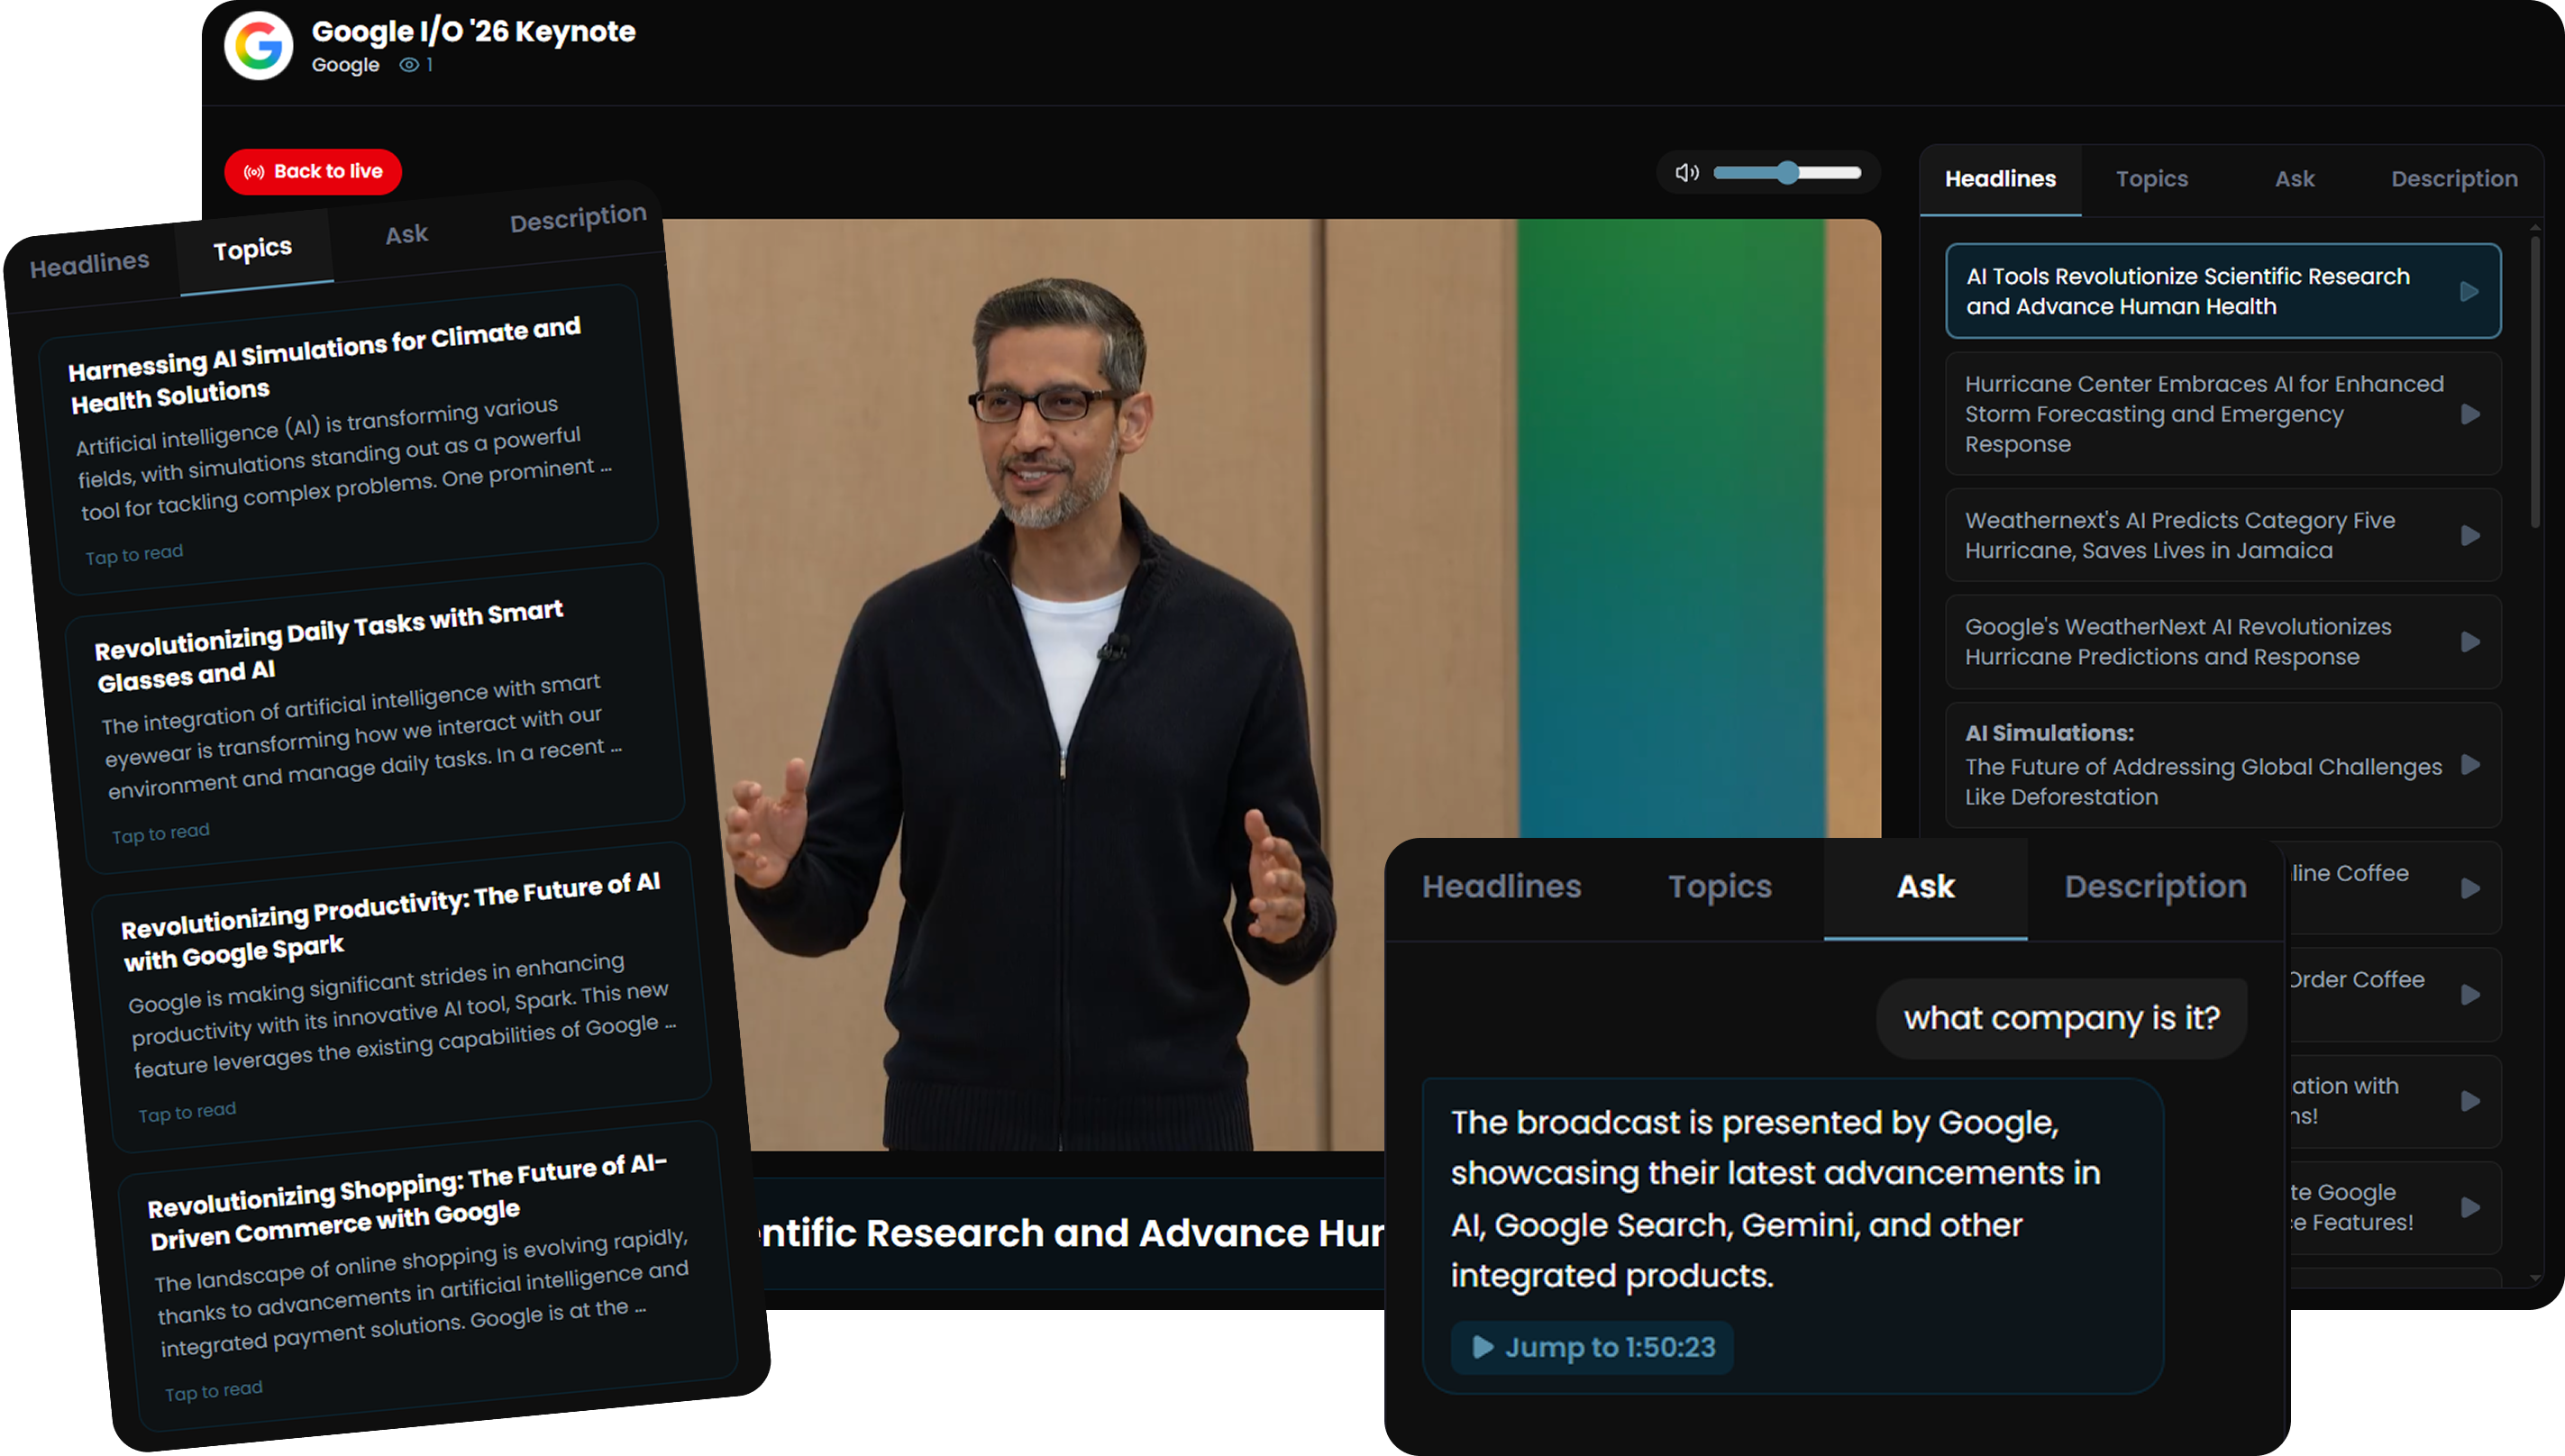Click the play arrow beside 'Order Coffee'
The height and width of the screenshot is (1456, 2565).
pyautogui.click(x=2469, y=995)
